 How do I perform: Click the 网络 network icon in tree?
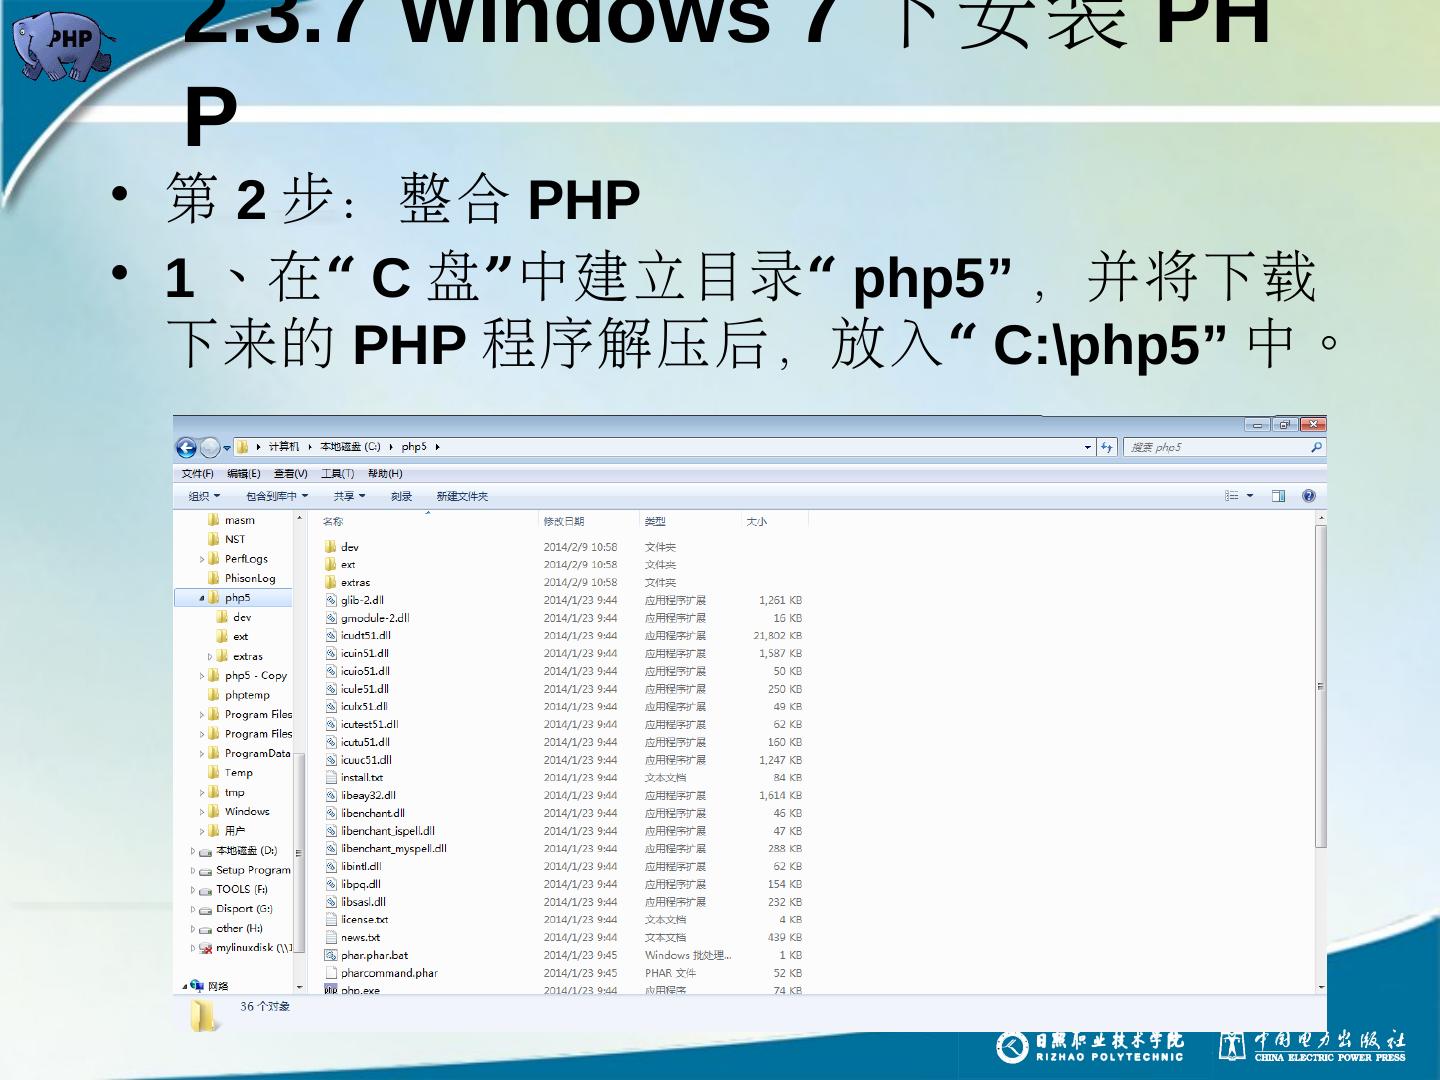pos(197,986)
